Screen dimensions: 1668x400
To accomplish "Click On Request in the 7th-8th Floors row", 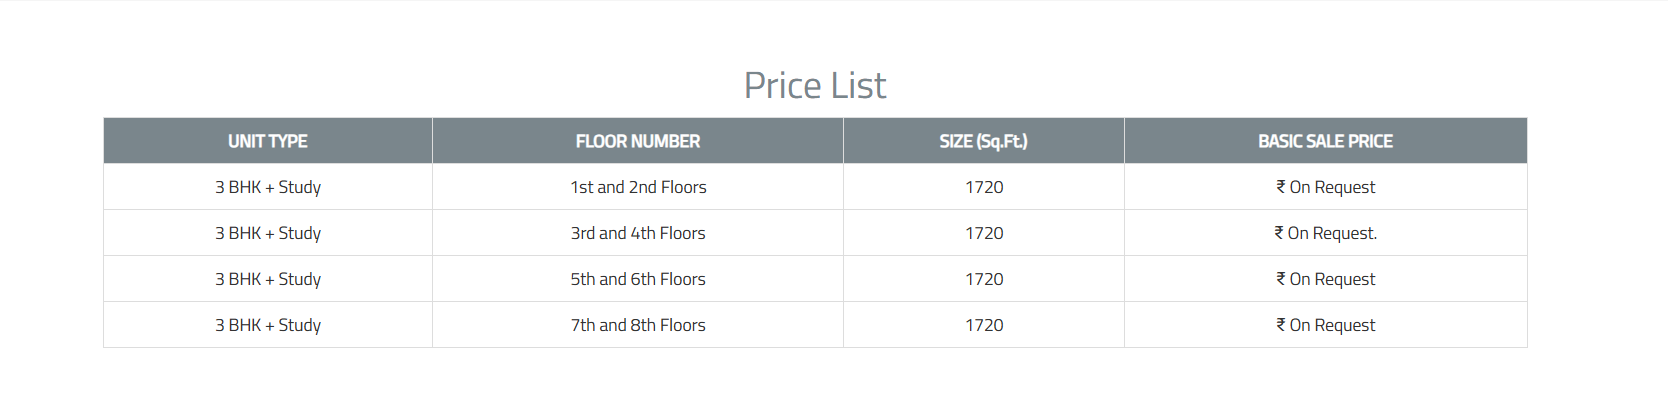I will 1325,325.
